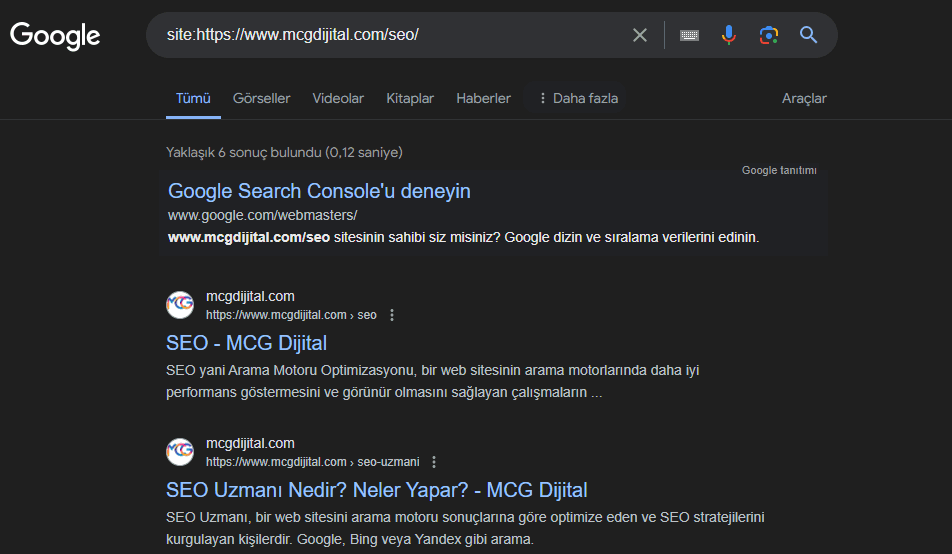Open more options for seo-uzmani result
This screenshot has height=554, width=952.
[x=434, y=462]
